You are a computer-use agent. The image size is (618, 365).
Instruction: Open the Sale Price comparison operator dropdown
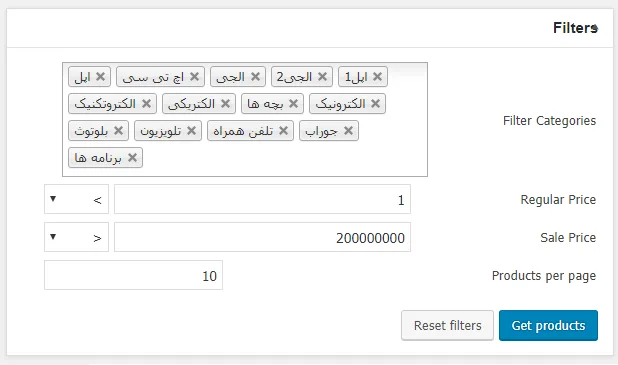[76, 237]
